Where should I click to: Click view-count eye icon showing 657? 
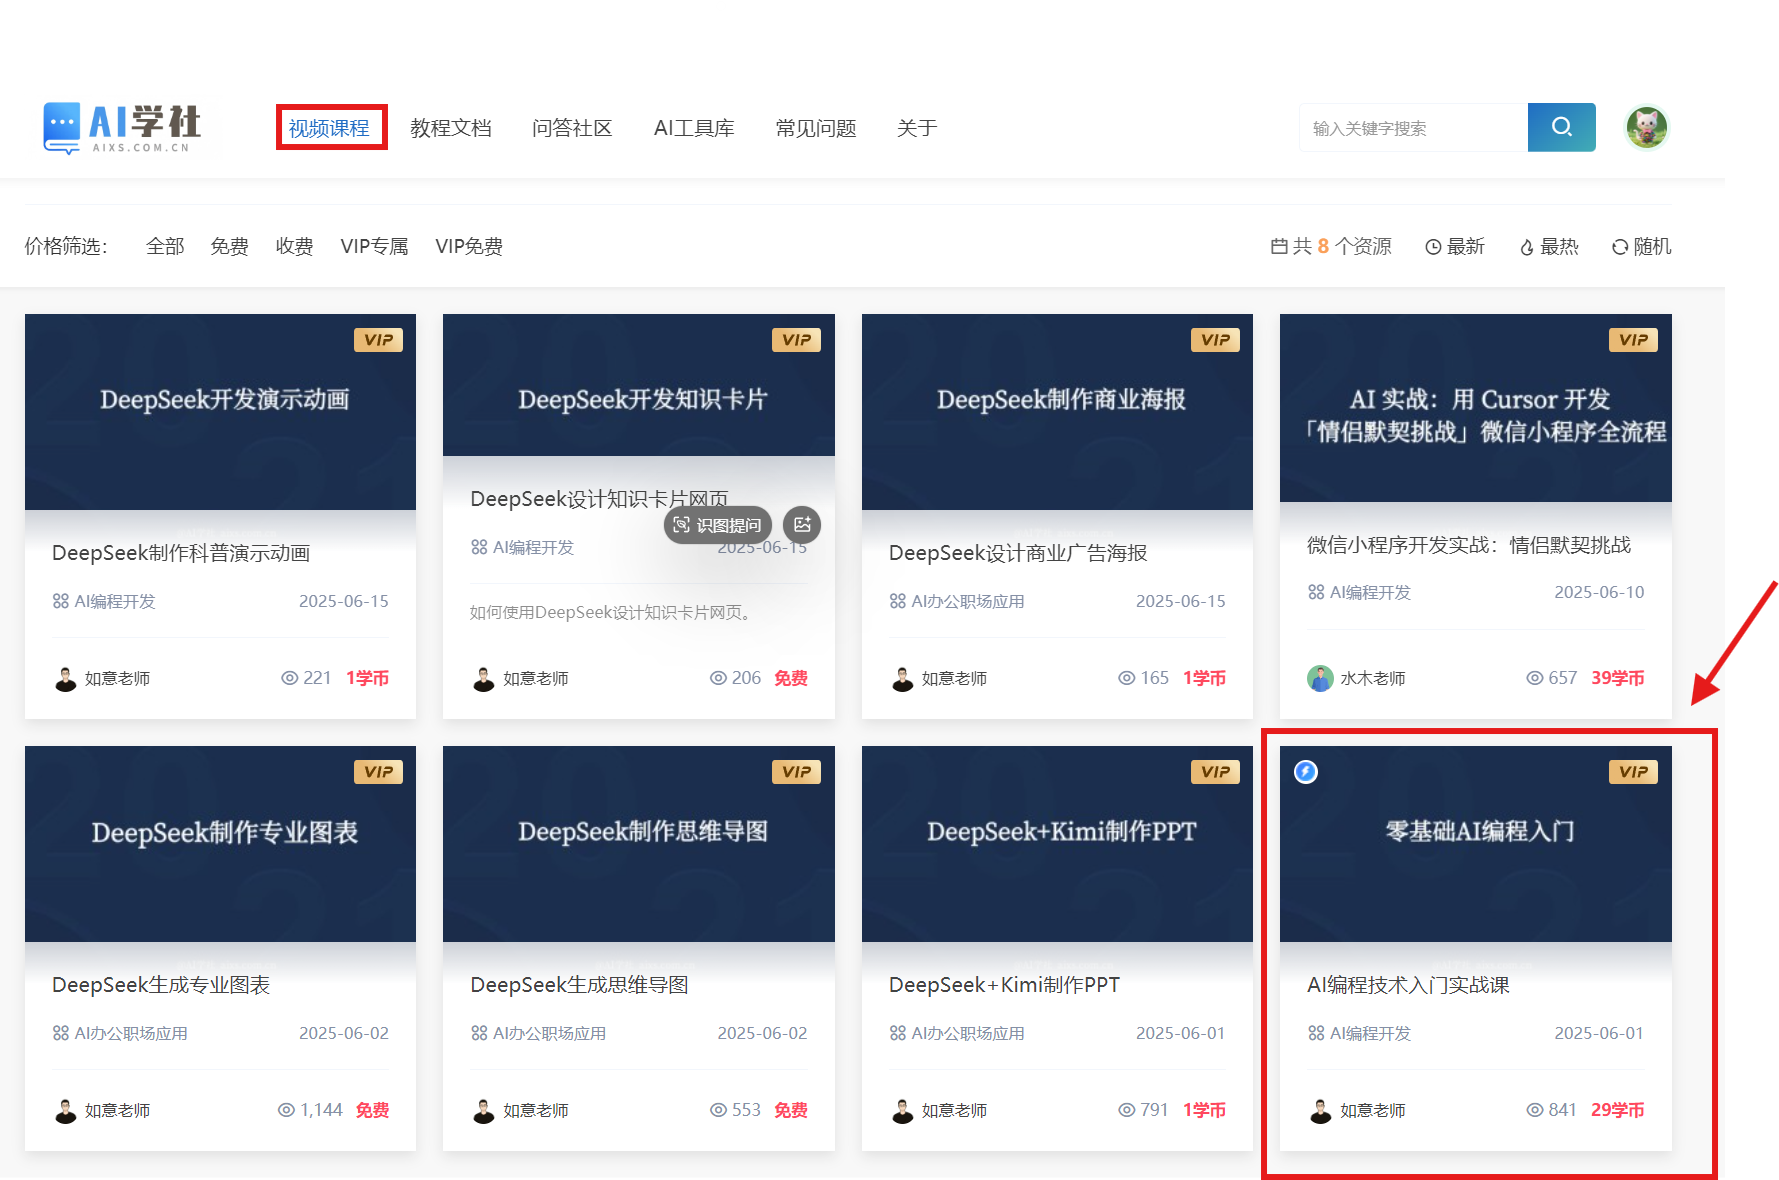click(x=1535, y=678)
